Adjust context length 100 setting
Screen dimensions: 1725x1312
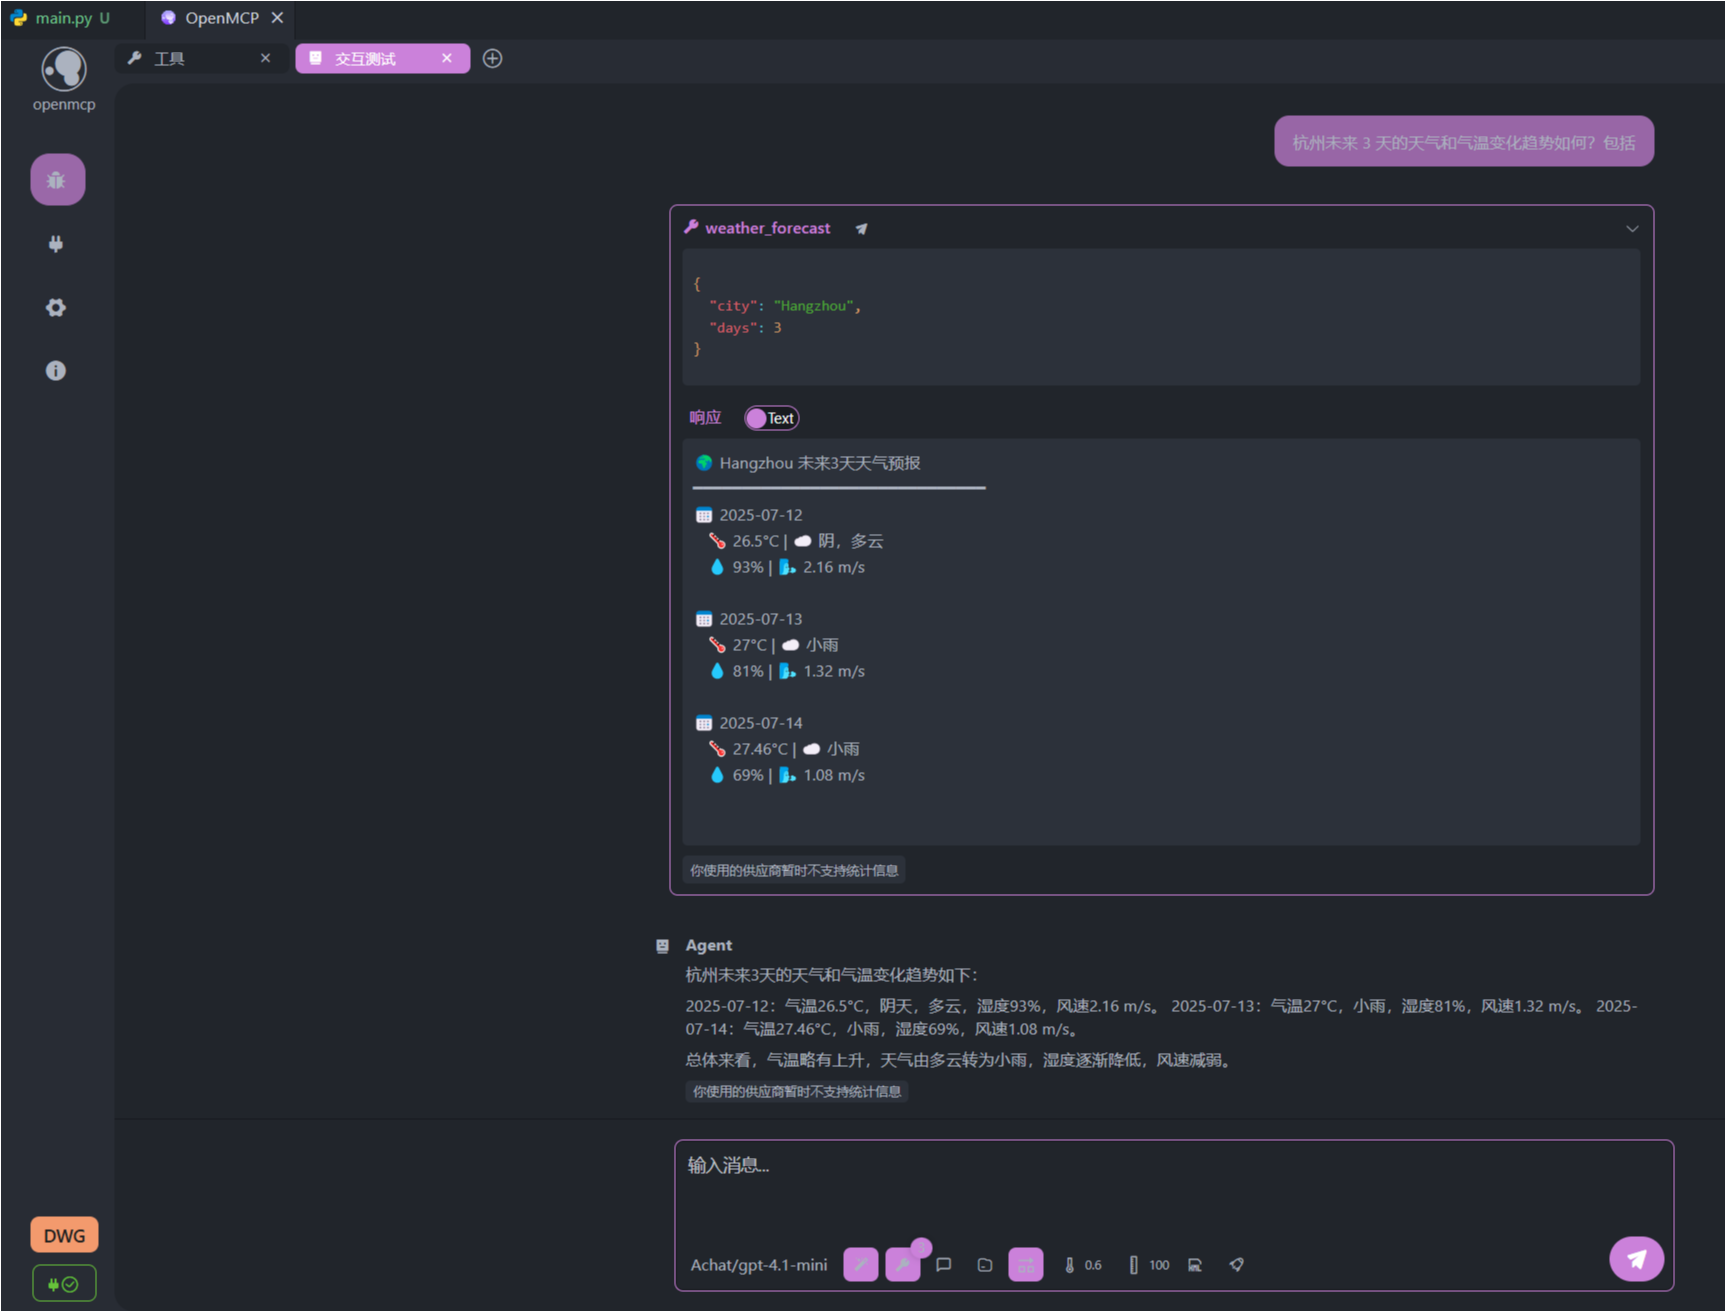(x=1149, y=1265)
